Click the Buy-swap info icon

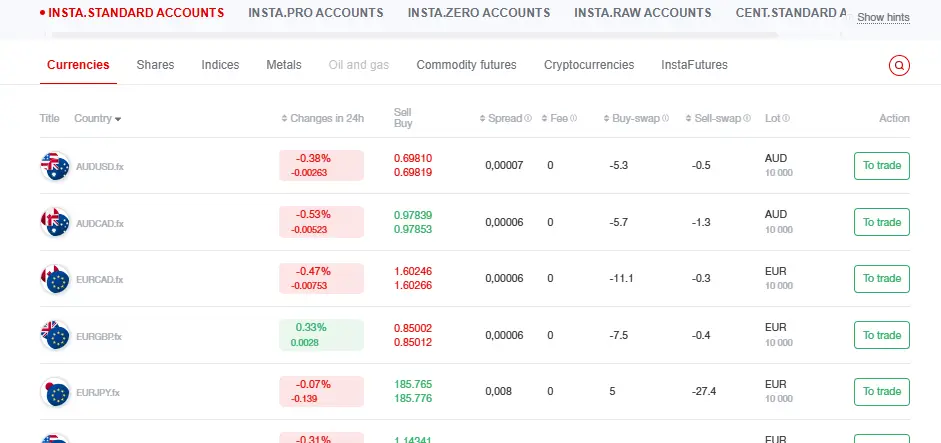click(666, 118)
